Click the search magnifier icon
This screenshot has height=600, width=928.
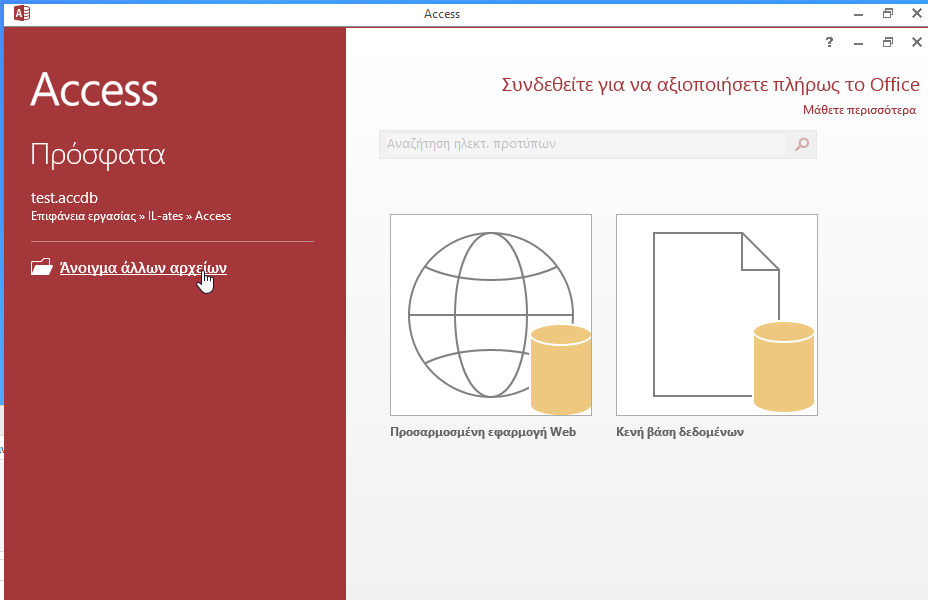pos(802,144)
